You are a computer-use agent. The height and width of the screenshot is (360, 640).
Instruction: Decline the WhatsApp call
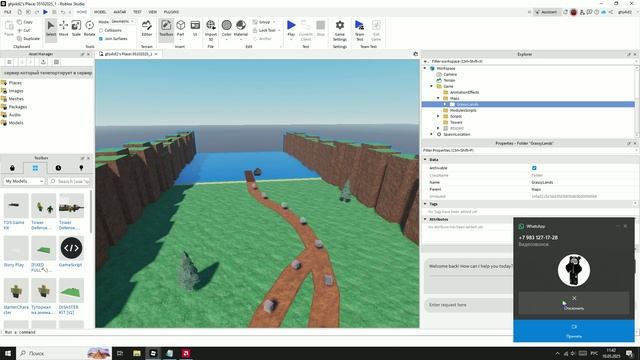click(574, 302)
